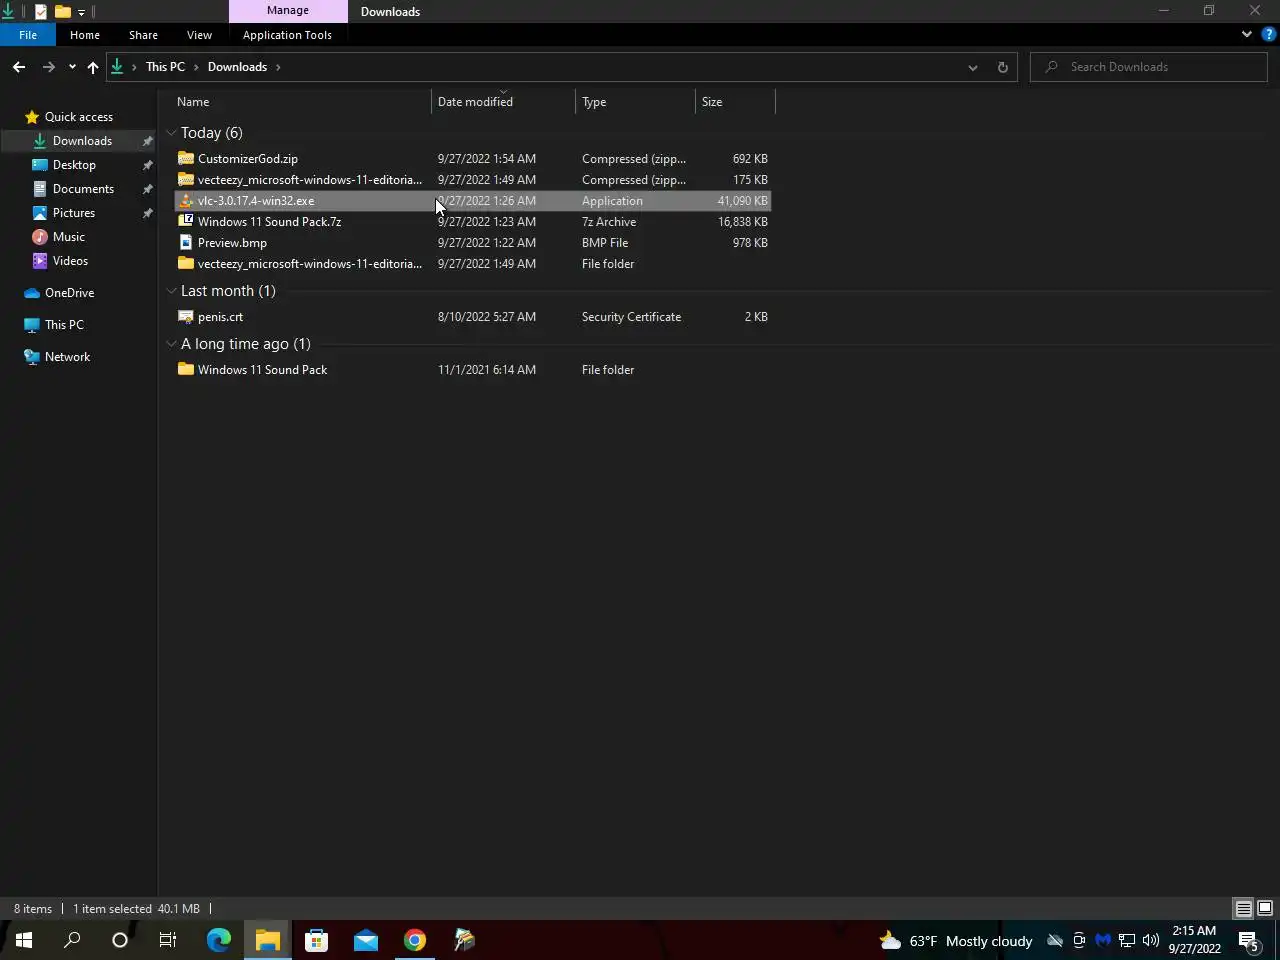This screenshot has width=1280, height=960.
Task: Switch to the Home ribbon tab
Action: point(85,34)
